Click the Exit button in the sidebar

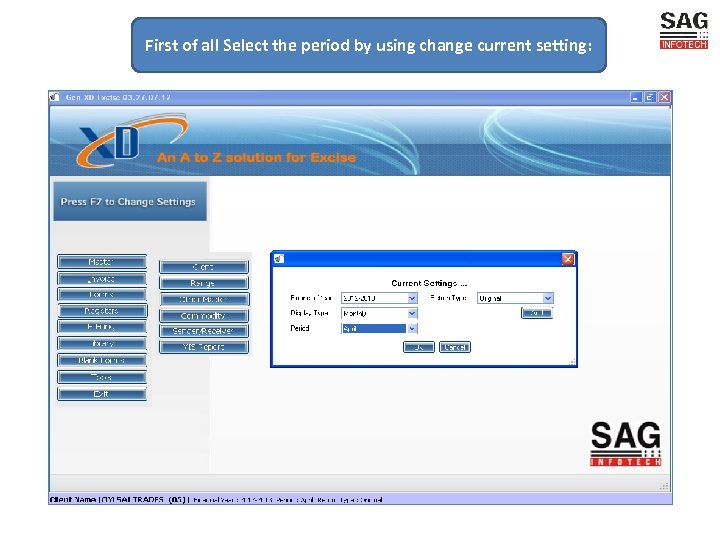coord(102,394)
